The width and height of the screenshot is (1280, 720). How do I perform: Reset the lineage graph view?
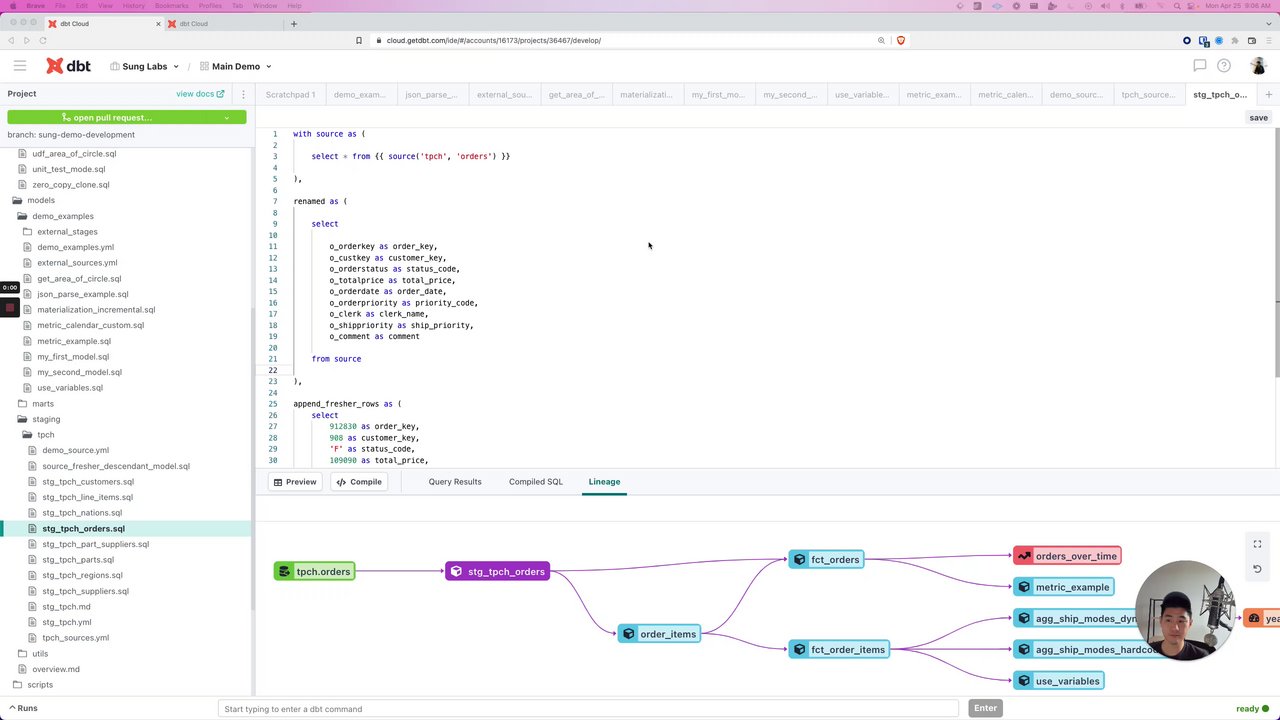pos(1257,569)
